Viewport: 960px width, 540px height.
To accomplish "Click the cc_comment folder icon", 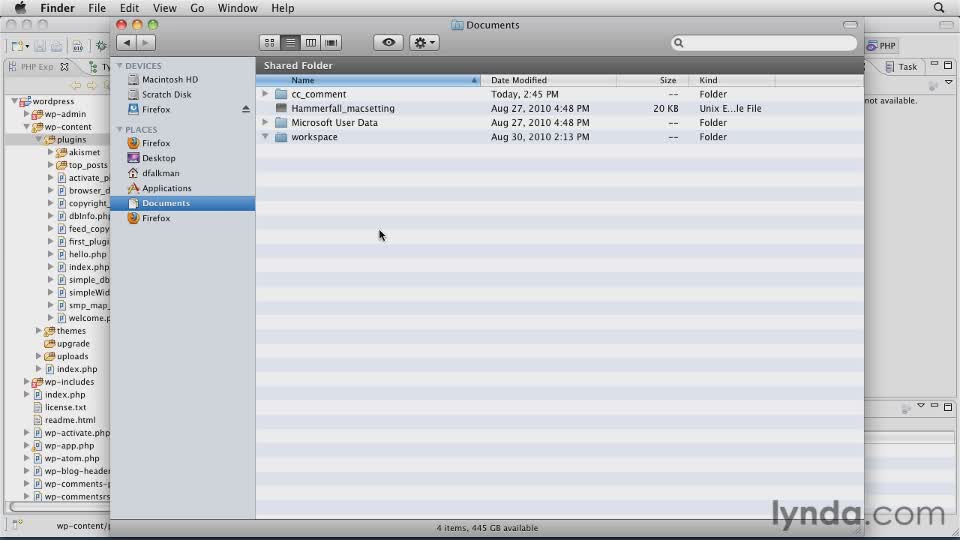I will (281, 94).
